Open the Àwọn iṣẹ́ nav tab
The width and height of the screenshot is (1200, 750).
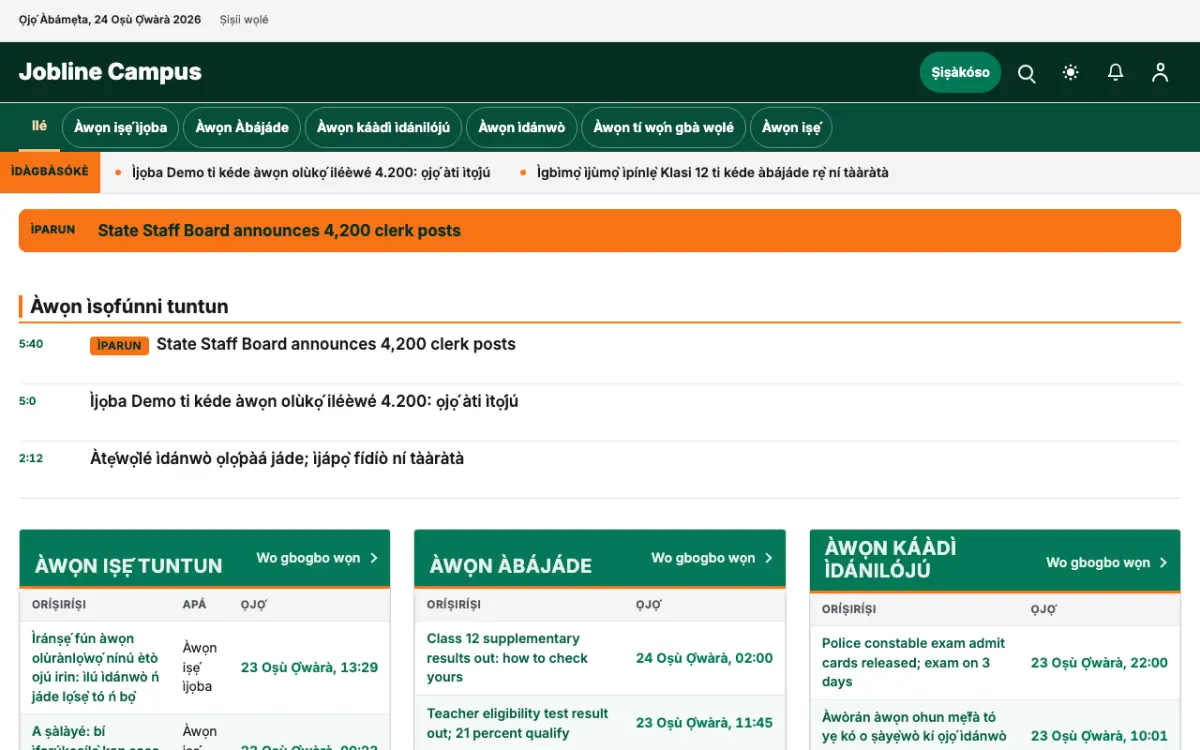point(791,127)
